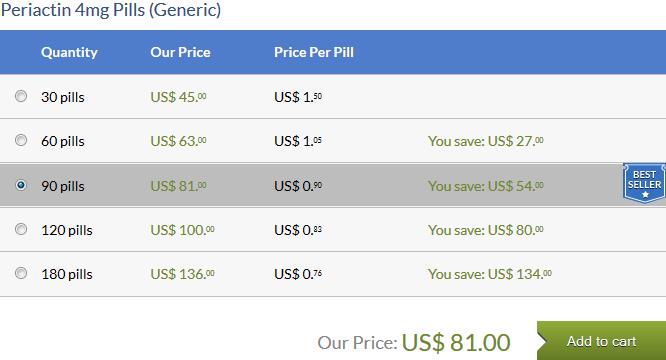Click the Best Seller badge icon
The height and width of the screenshot is (360, 666).
pyautogui.click(x=644, y=183)
